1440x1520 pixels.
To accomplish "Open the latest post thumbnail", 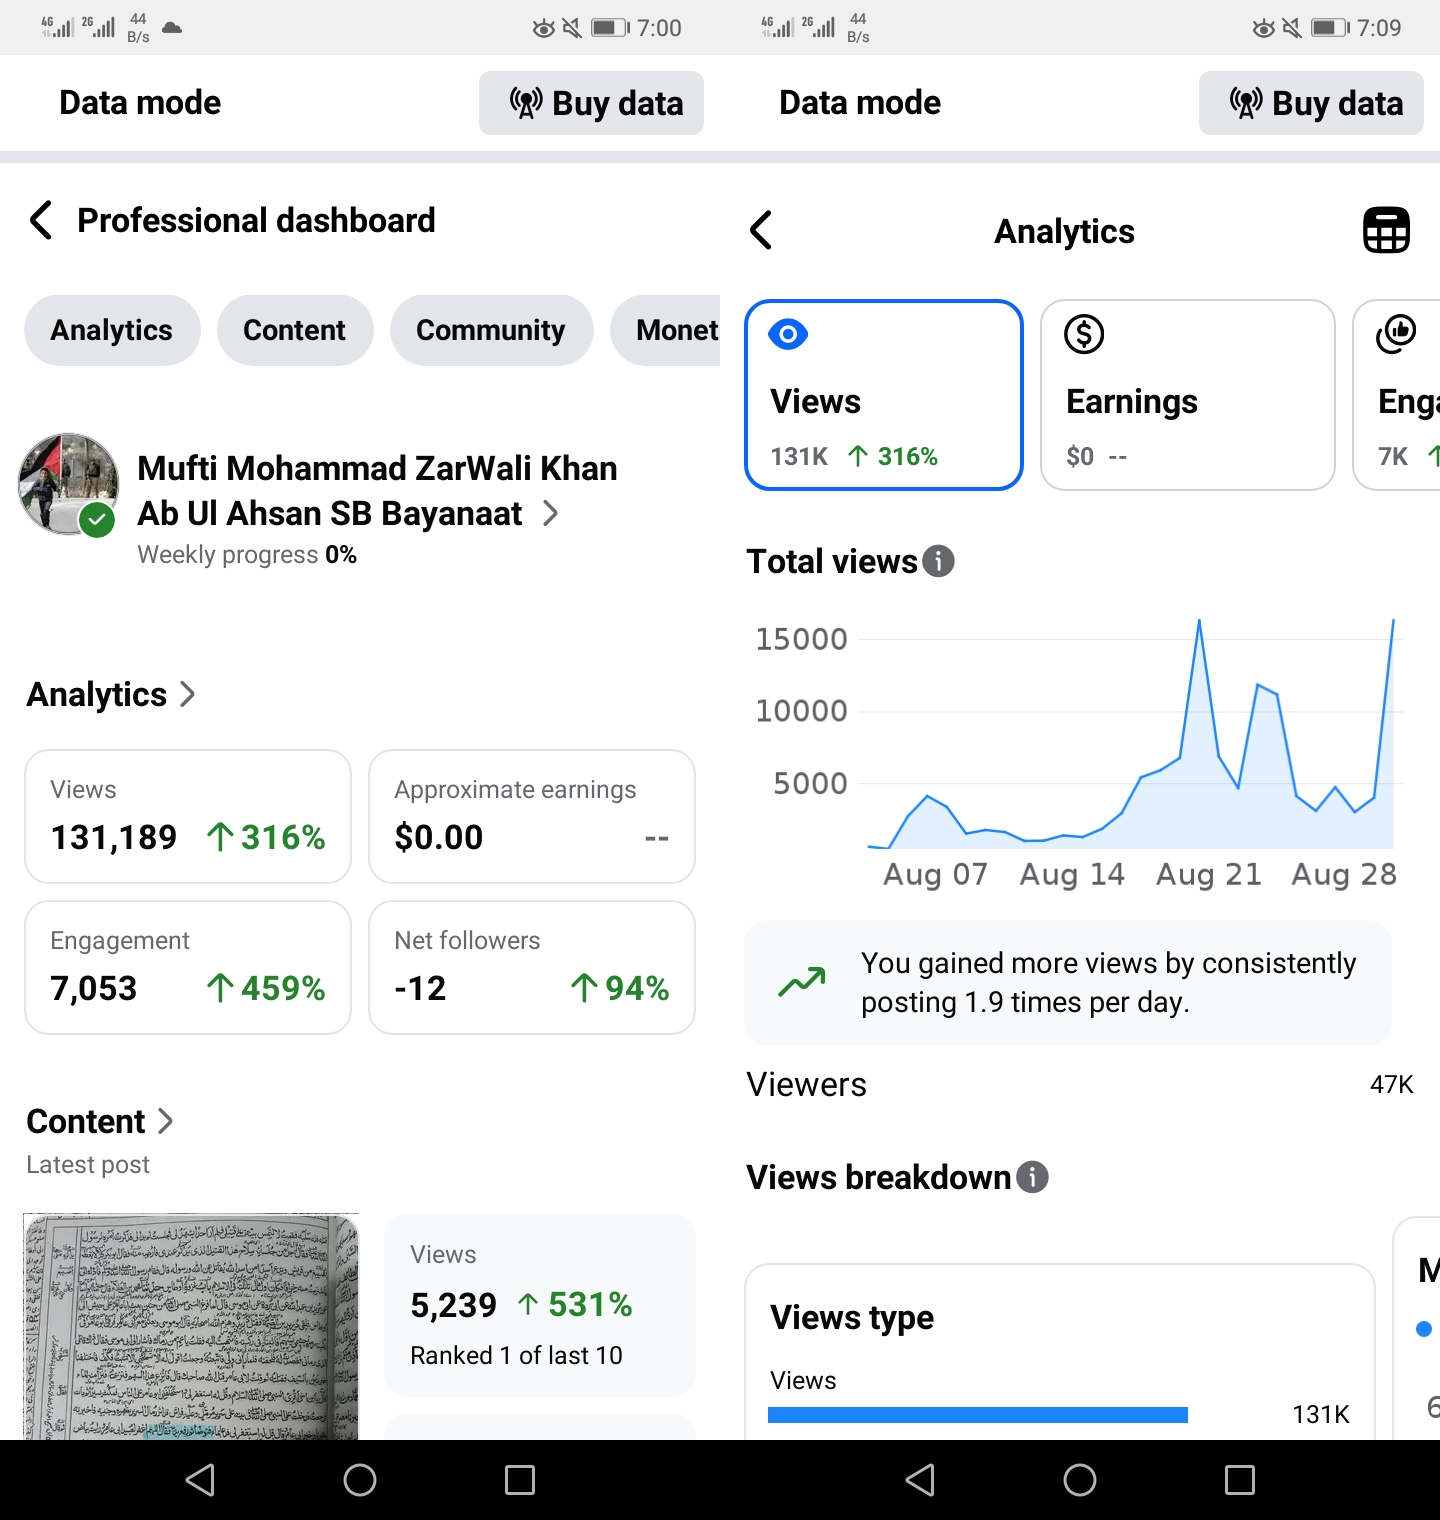I will coord(191,1326).
